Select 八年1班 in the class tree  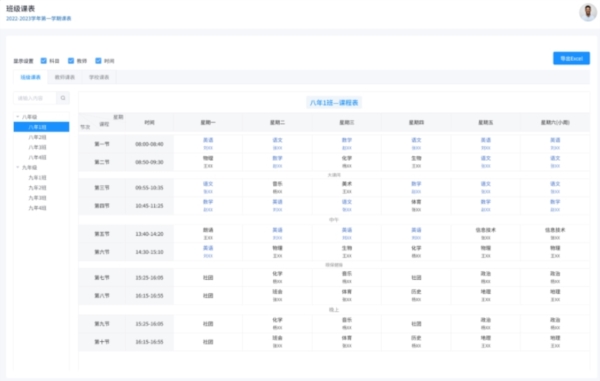tap(41, 127)
